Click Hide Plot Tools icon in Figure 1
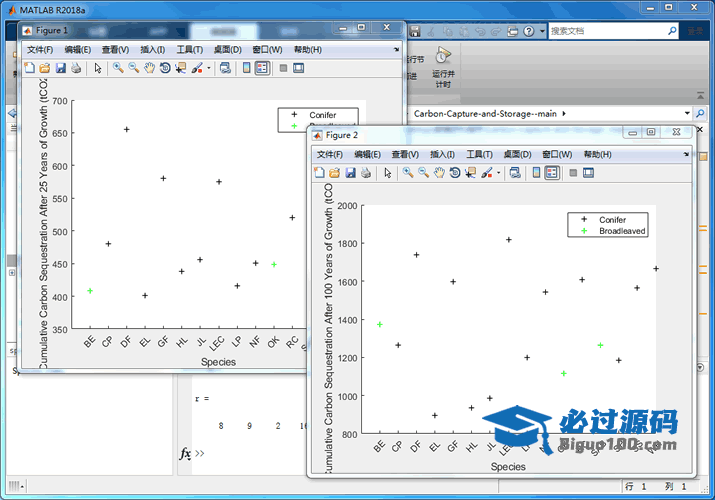Screen dimensions: 715x500 (x=283, y=68)
